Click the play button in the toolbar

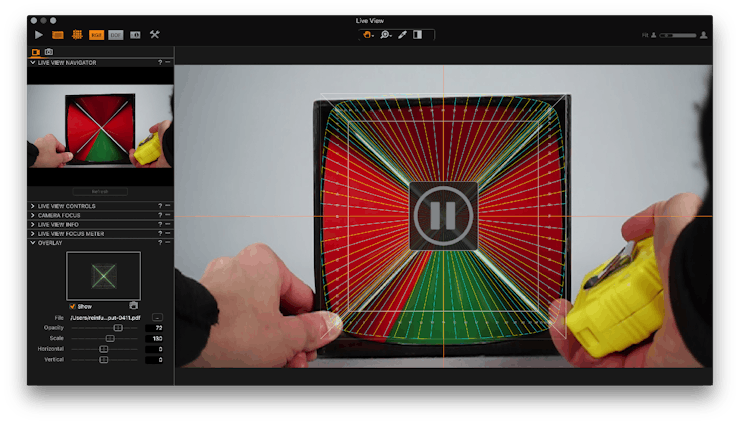pos(39,34)
